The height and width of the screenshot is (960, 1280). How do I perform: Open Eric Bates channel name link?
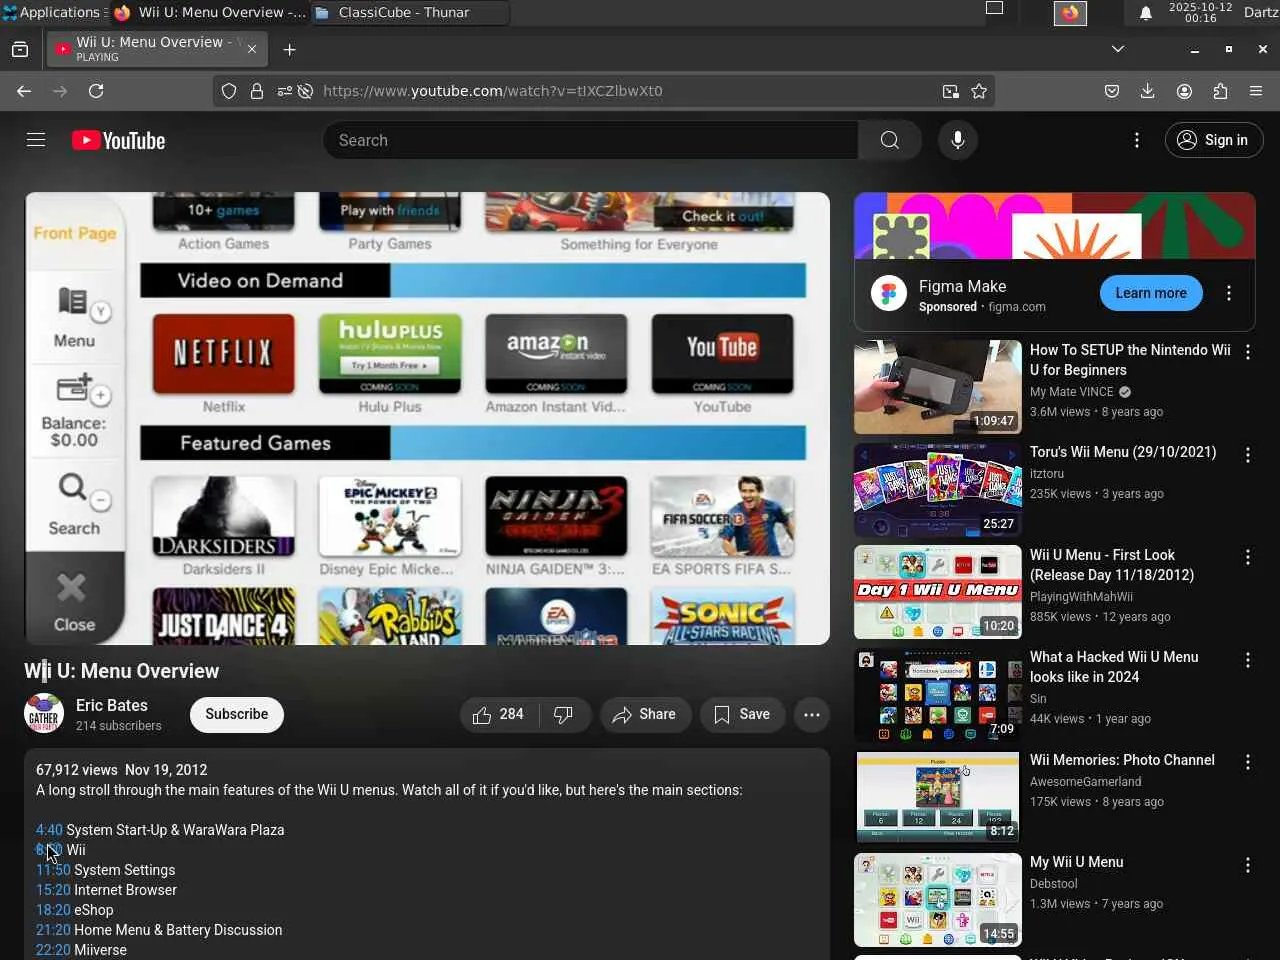point(112,705)
